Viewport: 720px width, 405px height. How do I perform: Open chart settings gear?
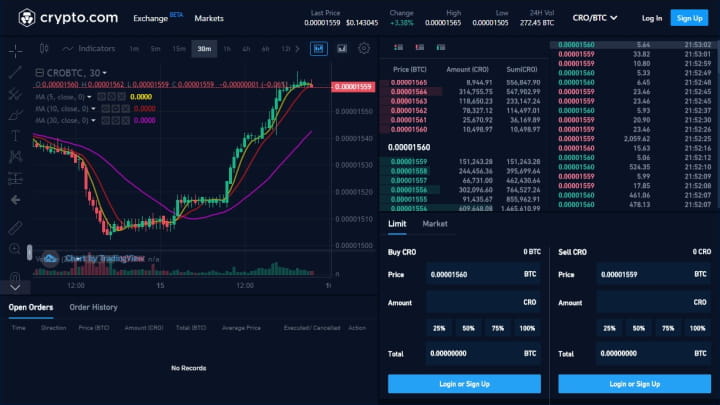[364, 48]
